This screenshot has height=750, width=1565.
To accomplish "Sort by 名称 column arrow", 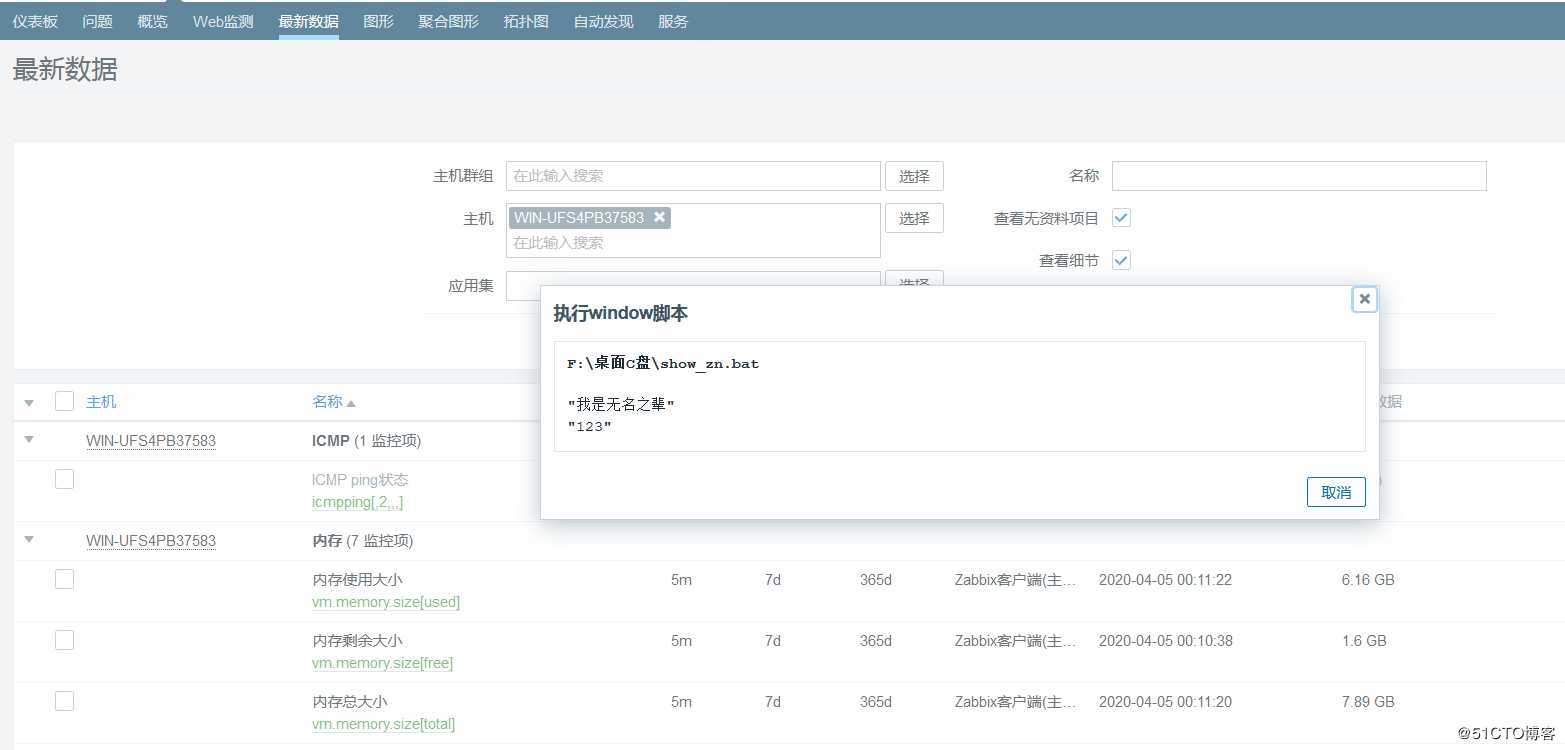I will (x=351, y=403).
